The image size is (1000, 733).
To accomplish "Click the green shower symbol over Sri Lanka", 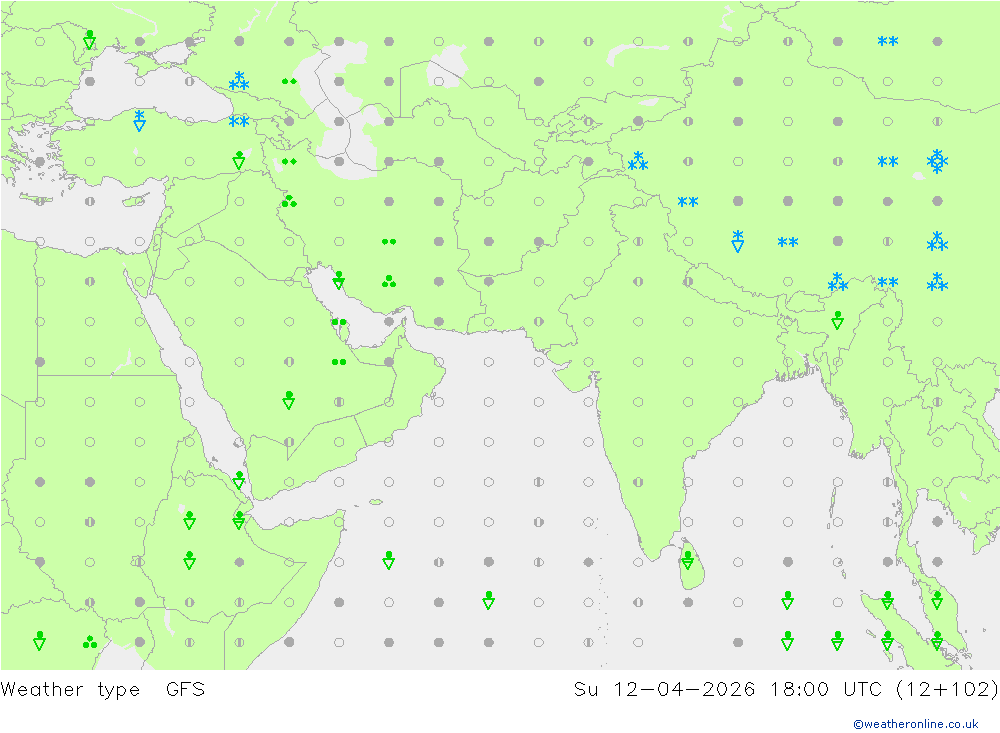I will coord(688,560).
